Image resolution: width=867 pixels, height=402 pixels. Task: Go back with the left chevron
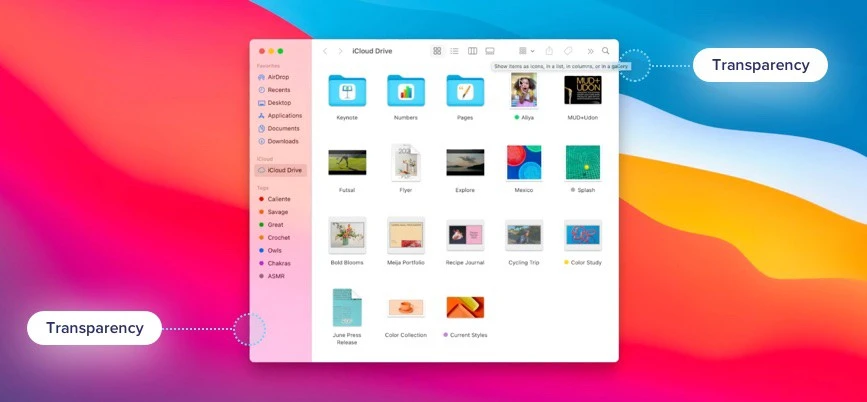pos(325,51)
